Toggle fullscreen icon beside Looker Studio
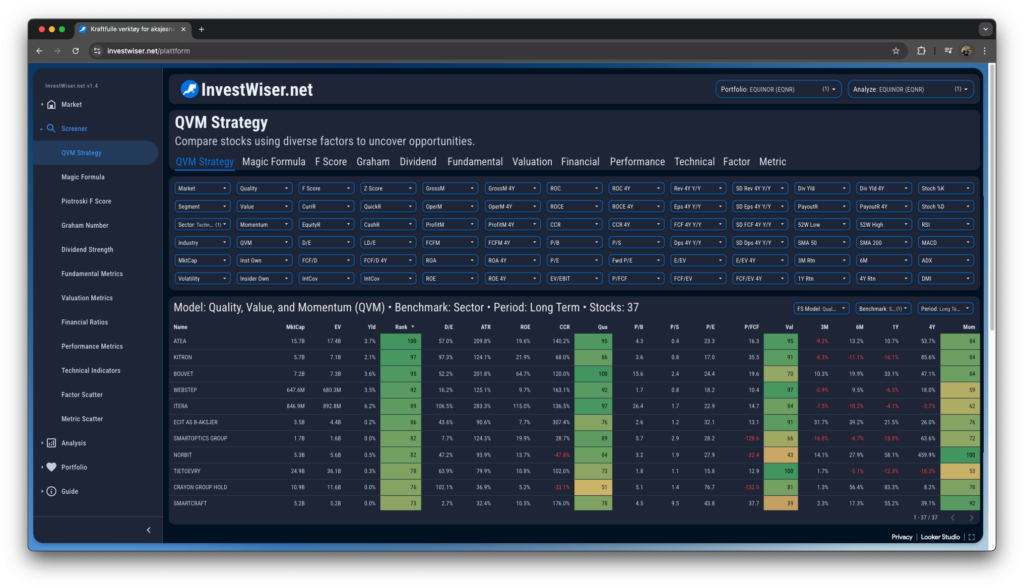 972,537
